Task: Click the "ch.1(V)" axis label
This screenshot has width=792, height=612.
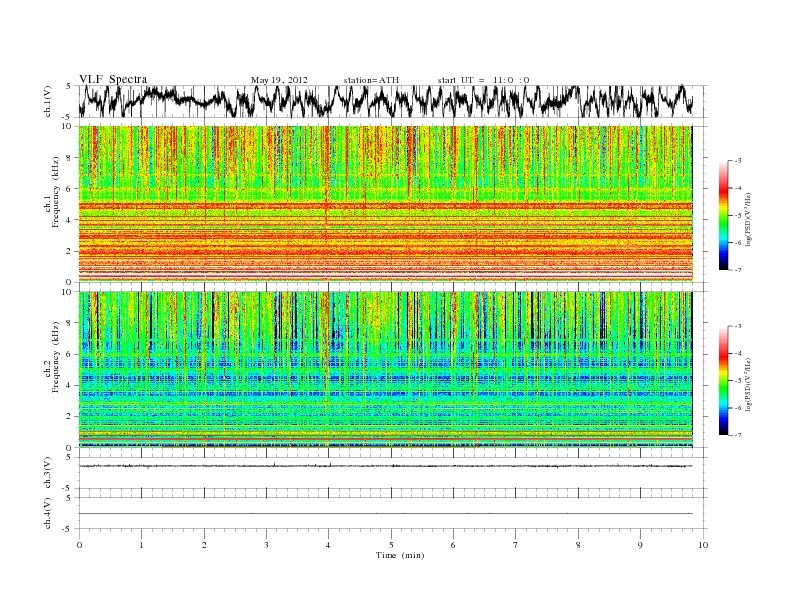Action: [48, 101]
